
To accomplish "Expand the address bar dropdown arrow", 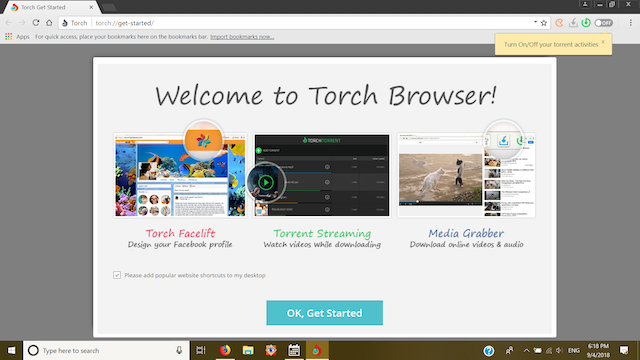I will click(535, 22).
